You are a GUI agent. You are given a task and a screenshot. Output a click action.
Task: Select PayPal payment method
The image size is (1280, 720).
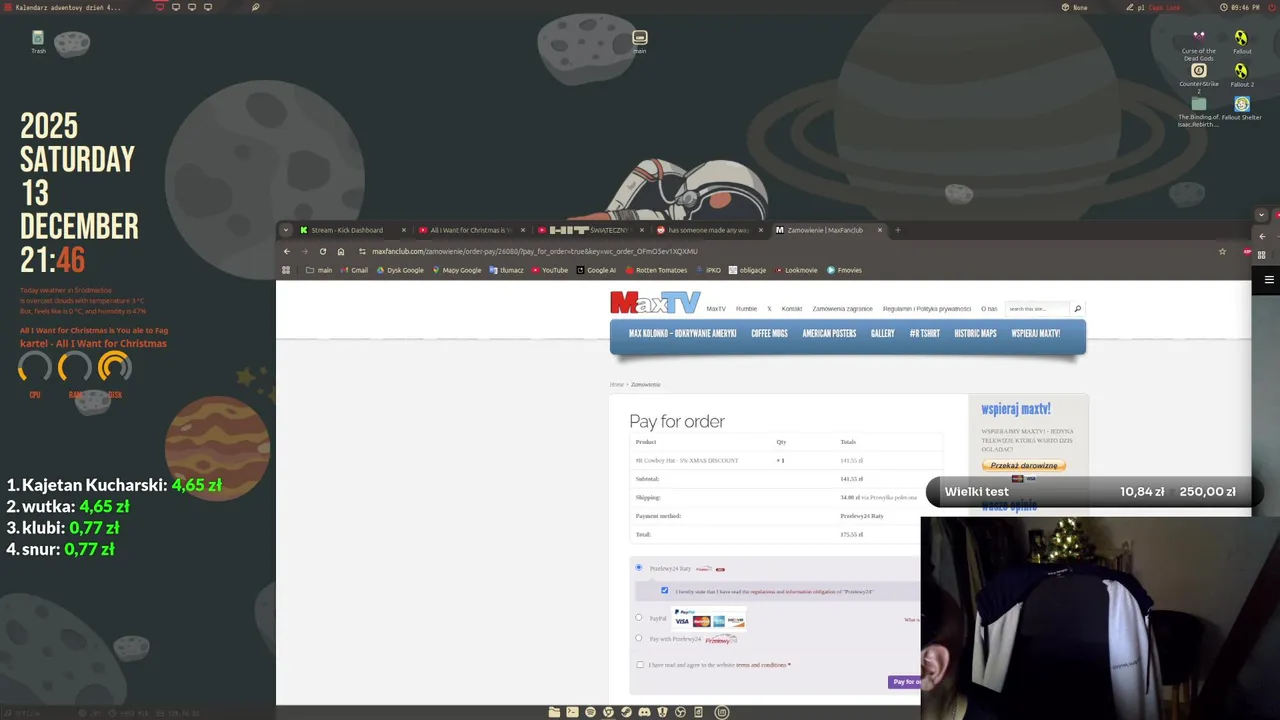[639, 617]
